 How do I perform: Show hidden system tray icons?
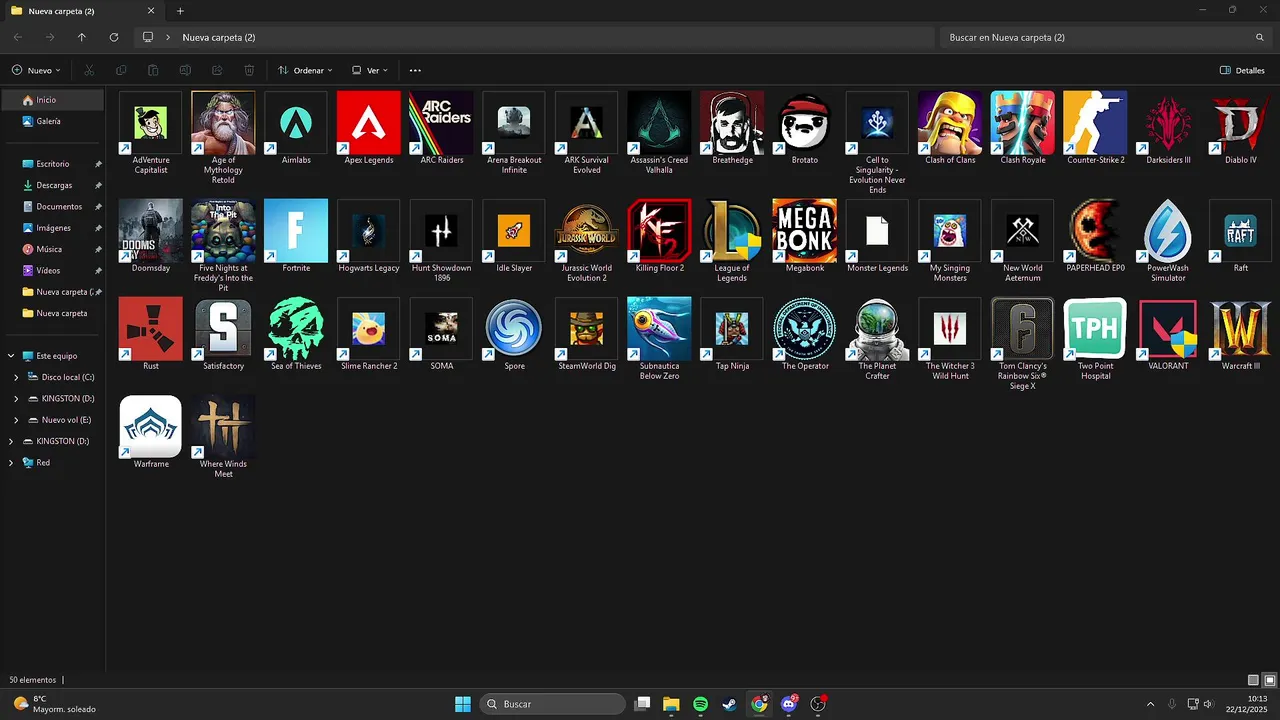click(x=1150, y=704)
